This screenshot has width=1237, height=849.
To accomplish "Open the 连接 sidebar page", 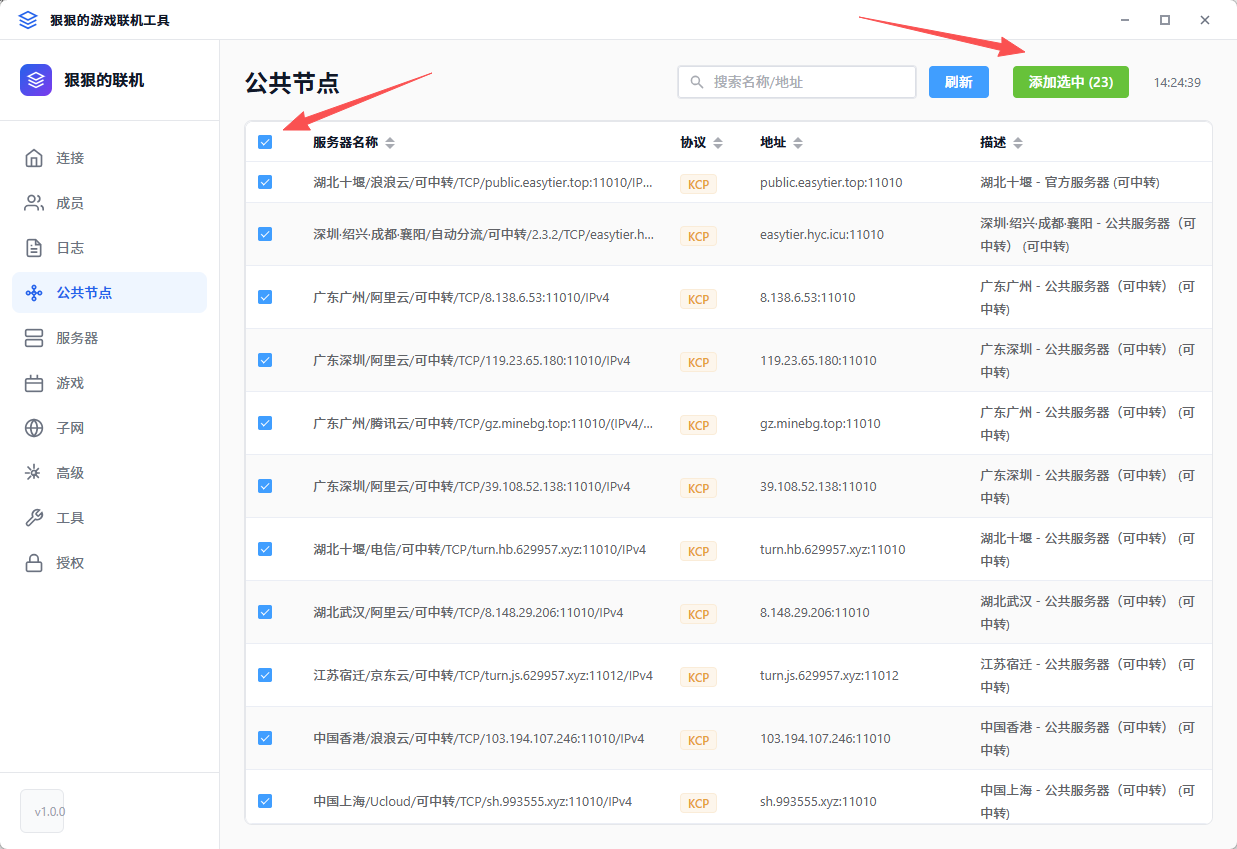I will click(110, 158).
